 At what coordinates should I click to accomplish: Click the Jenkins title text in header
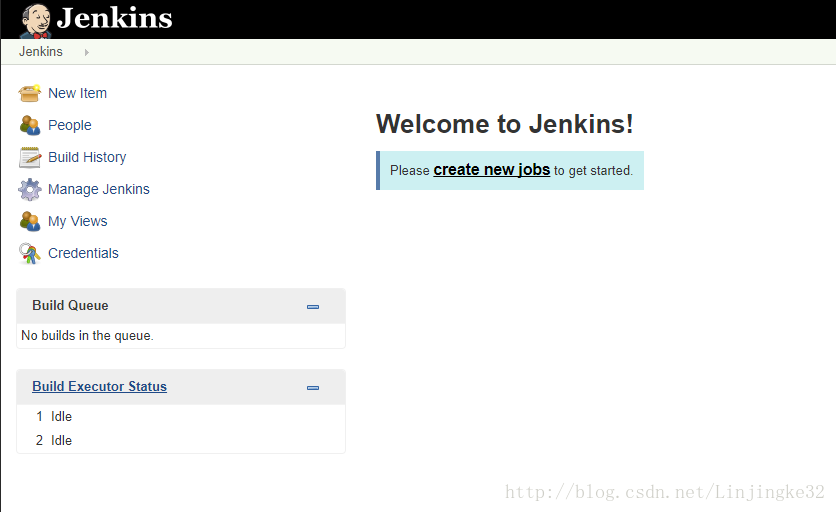tap(115, 18)
